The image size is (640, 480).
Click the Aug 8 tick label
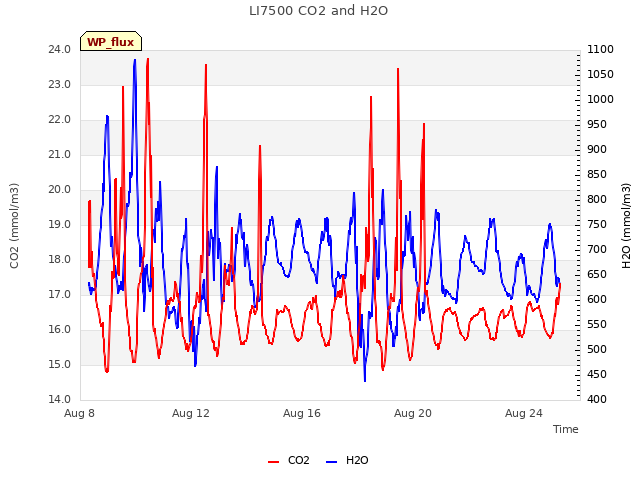click(x=79, y=413)
